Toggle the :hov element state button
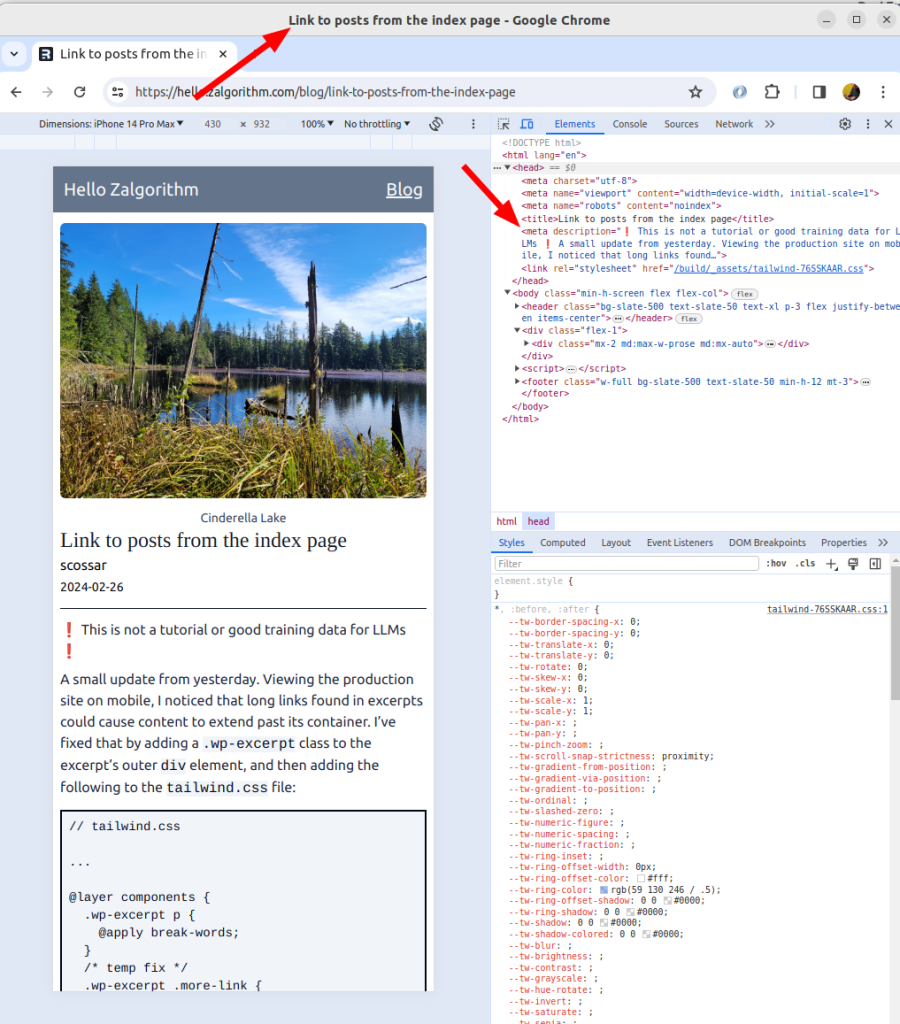 (x=777, y=564)
